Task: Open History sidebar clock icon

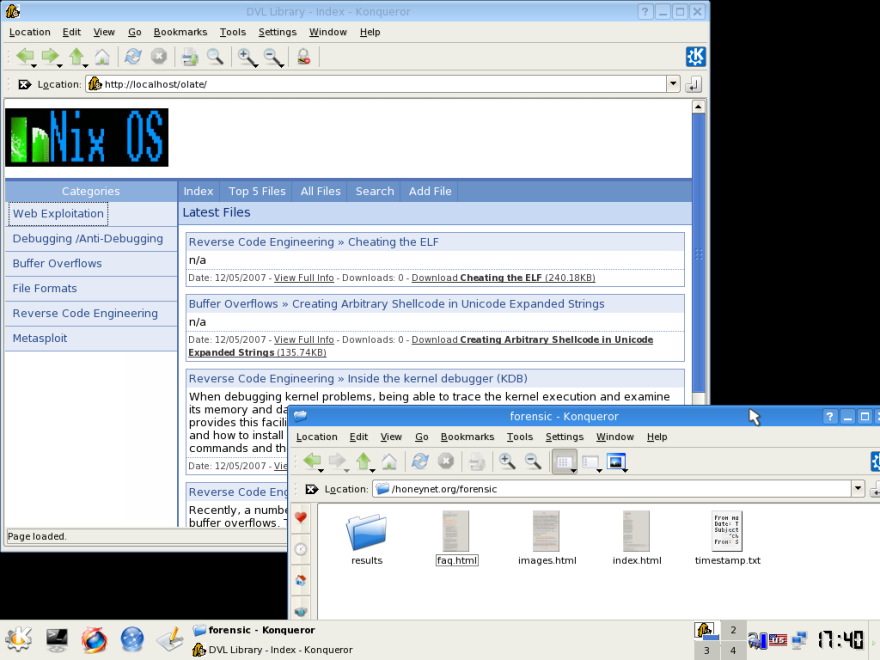Action: [x=301, y=549]
